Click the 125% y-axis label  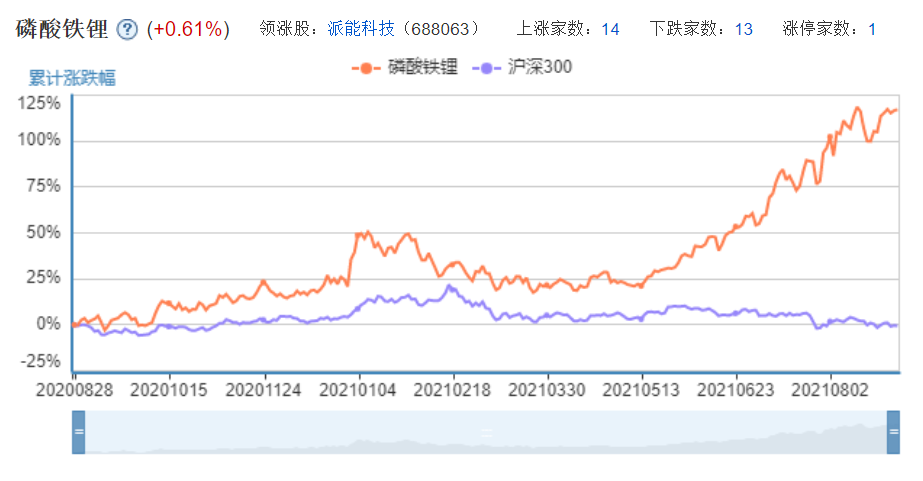[39, 104]
